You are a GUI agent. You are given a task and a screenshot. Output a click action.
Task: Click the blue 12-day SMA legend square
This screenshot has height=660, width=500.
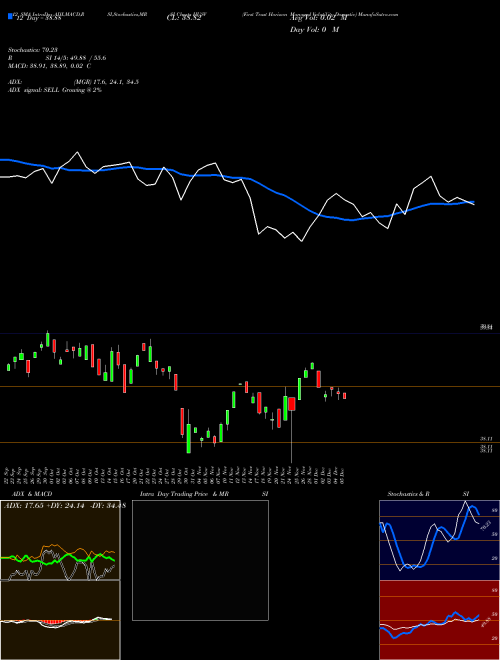(10, 16)
